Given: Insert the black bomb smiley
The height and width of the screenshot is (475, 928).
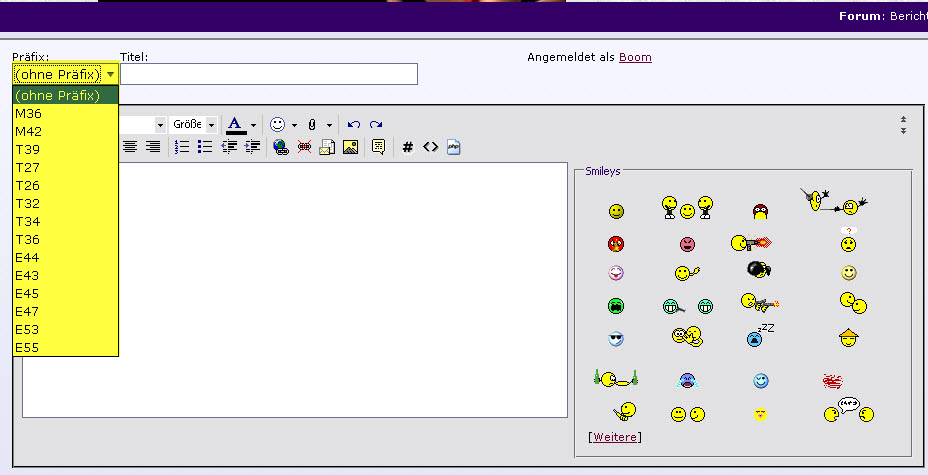Looking at the screenshot, I should (759, 269).
